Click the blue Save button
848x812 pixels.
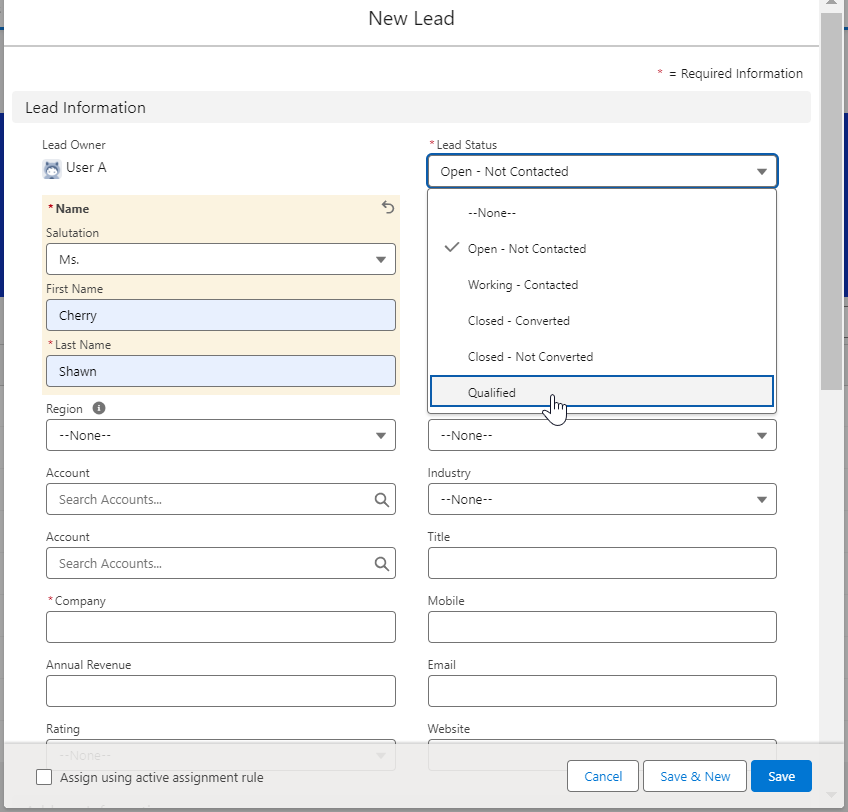point(781,777)
